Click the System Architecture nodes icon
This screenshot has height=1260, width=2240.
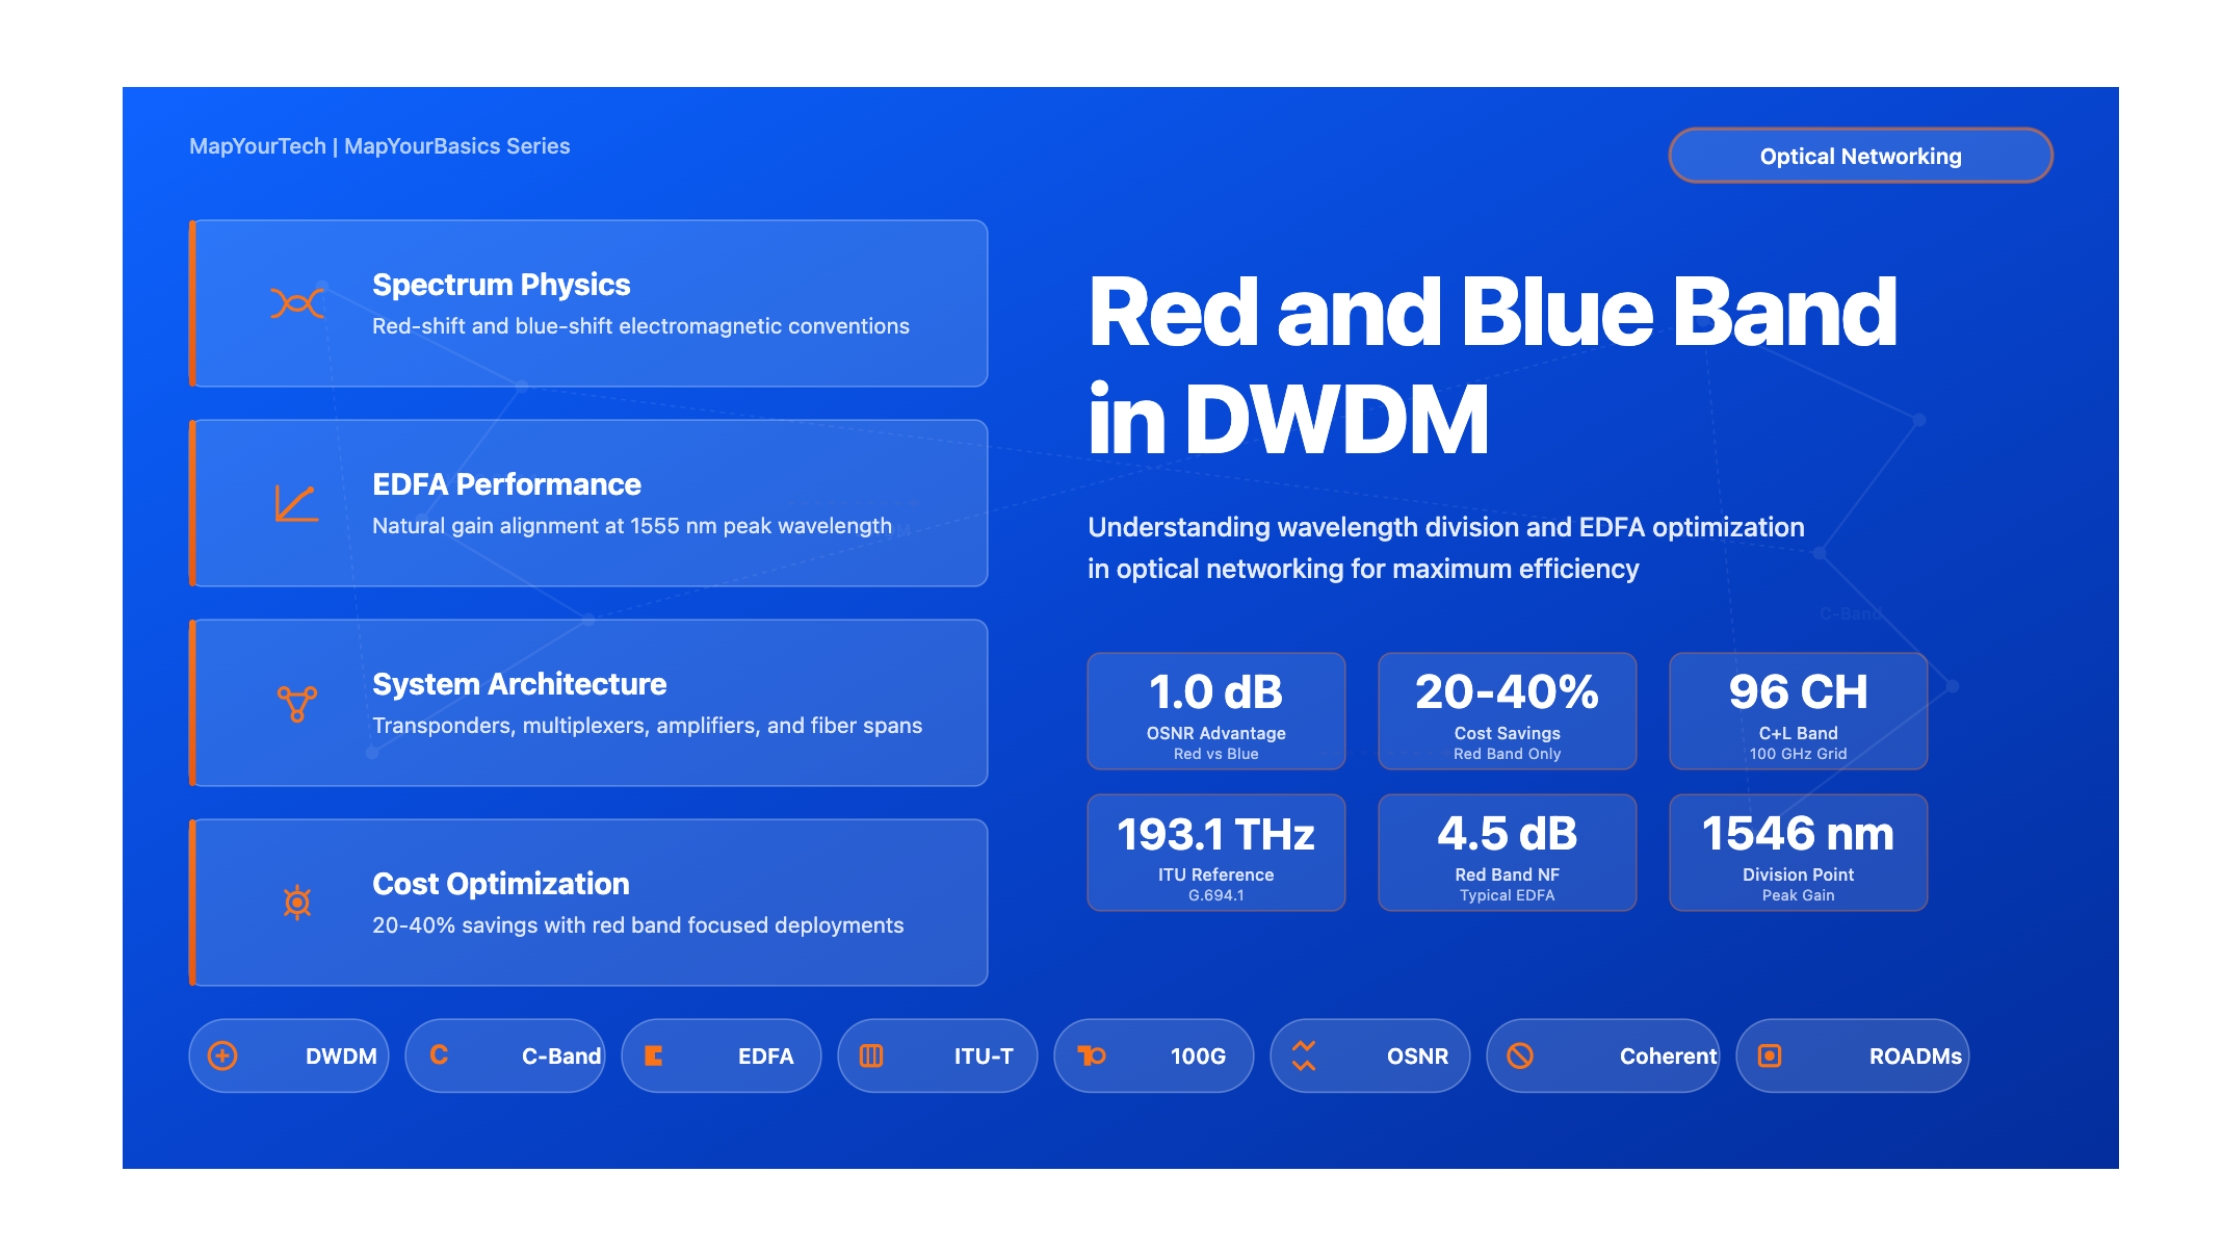pos(297,703)
